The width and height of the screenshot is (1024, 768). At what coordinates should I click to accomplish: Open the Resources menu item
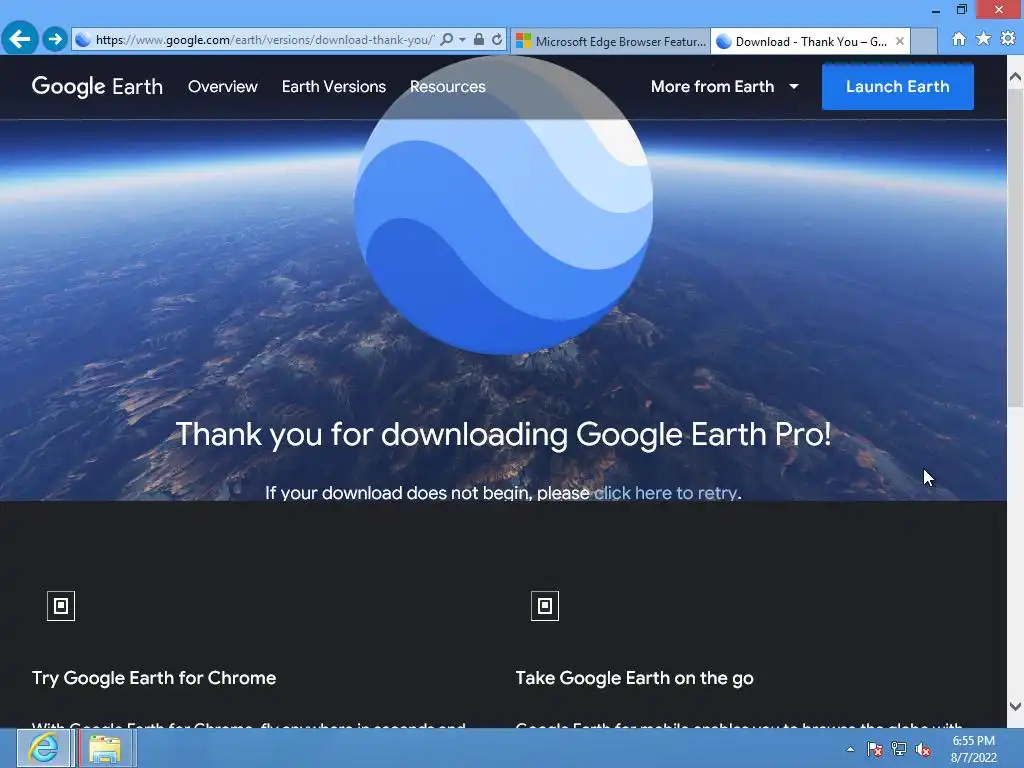tap(447, 87)
